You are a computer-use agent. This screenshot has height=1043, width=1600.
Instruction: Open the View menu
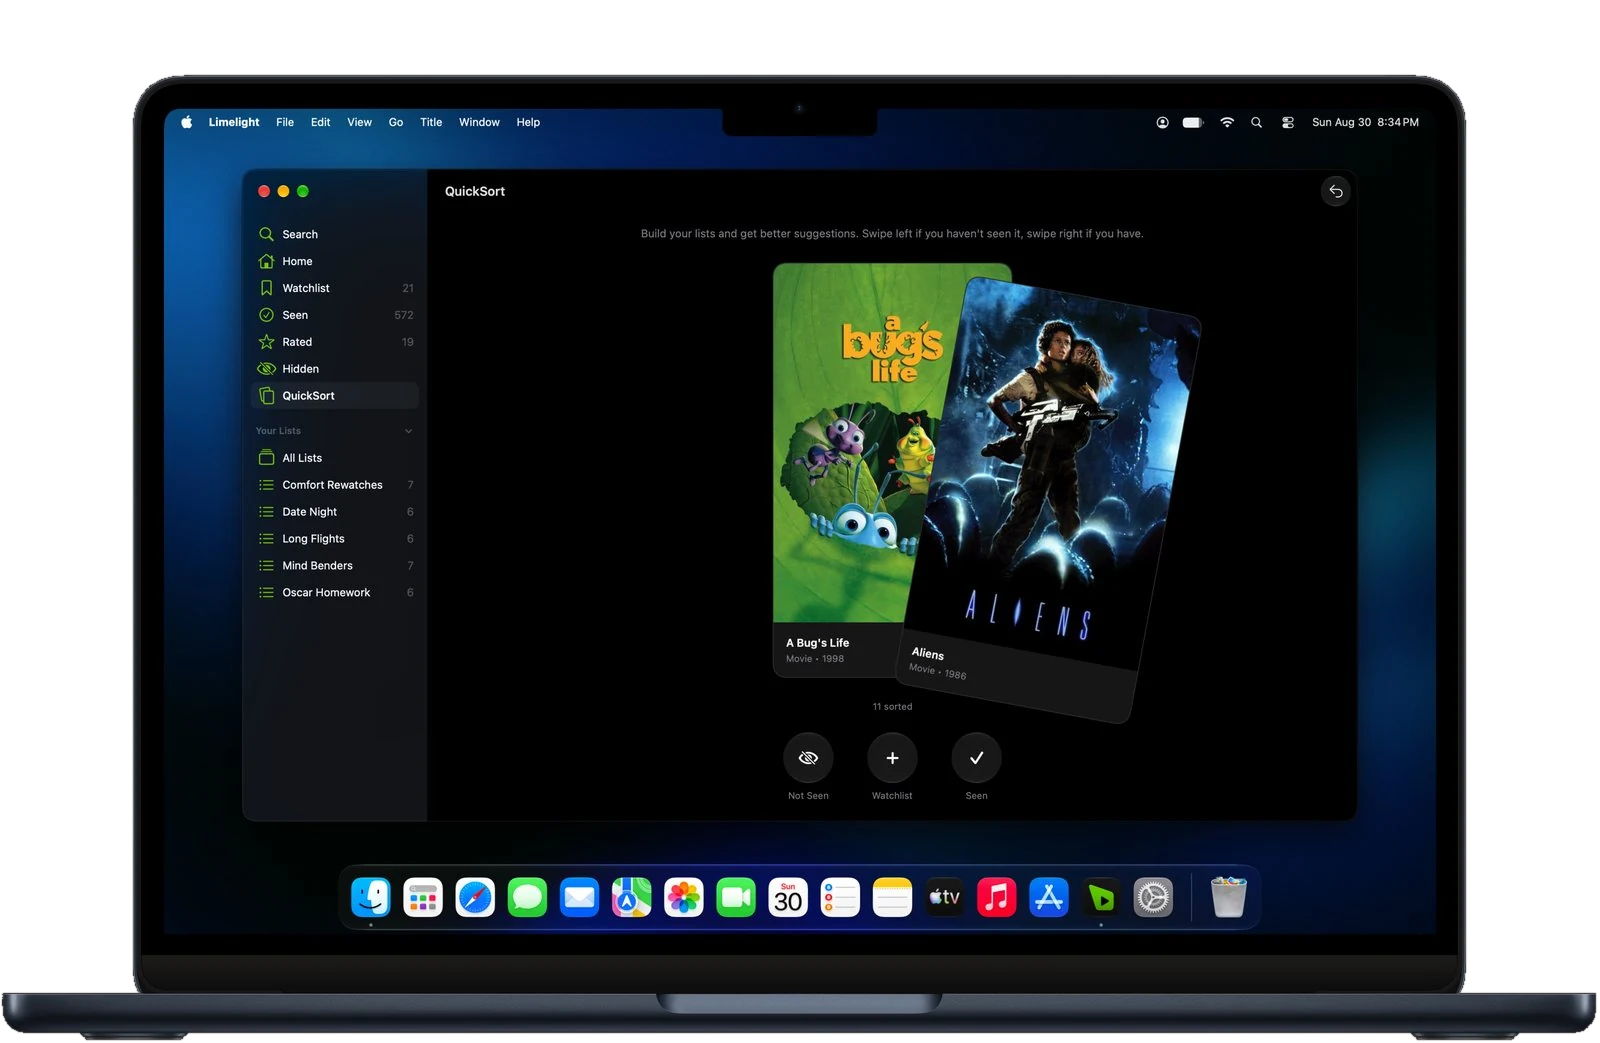coord(359,122)
